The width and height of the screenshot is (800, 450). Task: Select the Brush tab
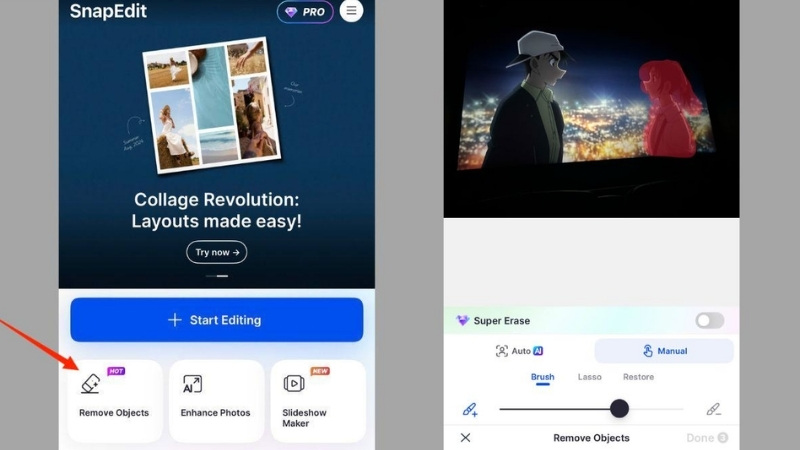coord(542,378)
